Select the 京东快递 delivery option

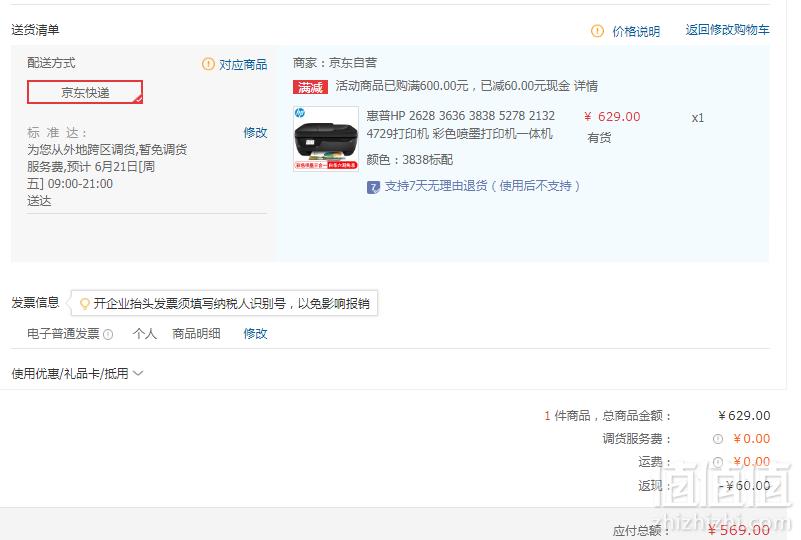[85, 92]
